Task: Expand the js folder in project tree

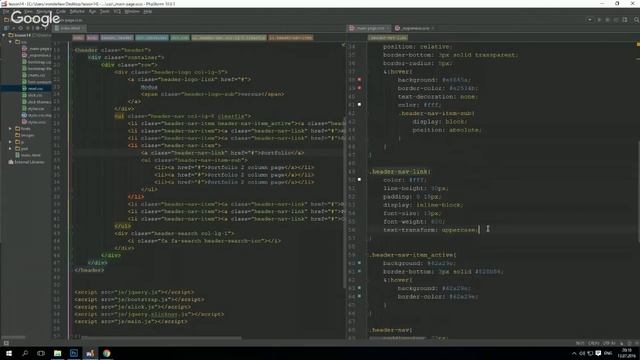Action: click(x=10, y=142)
